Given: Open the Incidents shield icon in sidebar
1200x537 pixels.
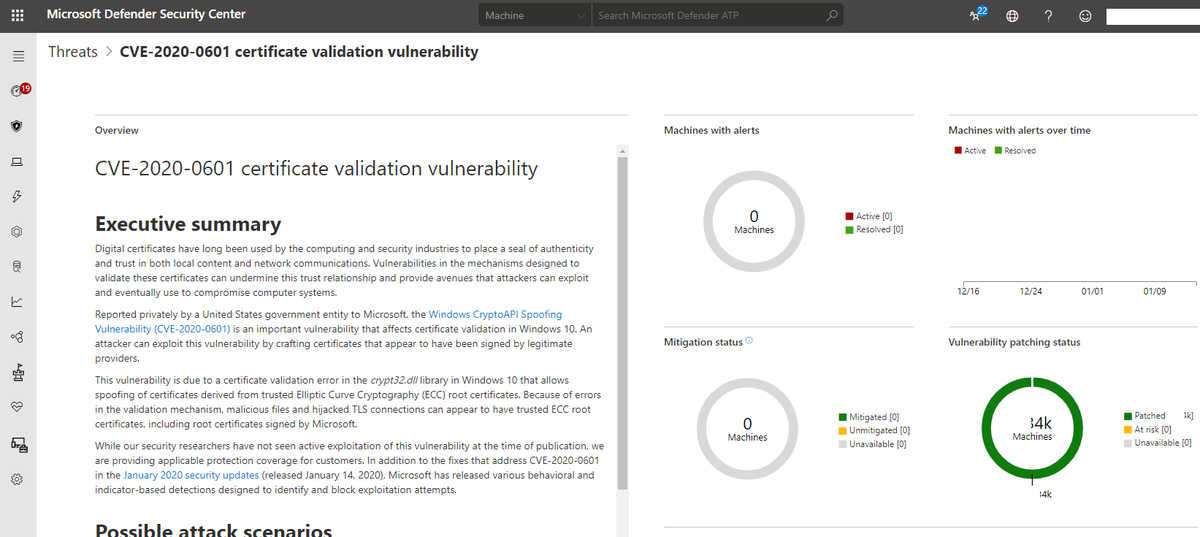Looking at the screenshot, I should [x=17, y=126].
